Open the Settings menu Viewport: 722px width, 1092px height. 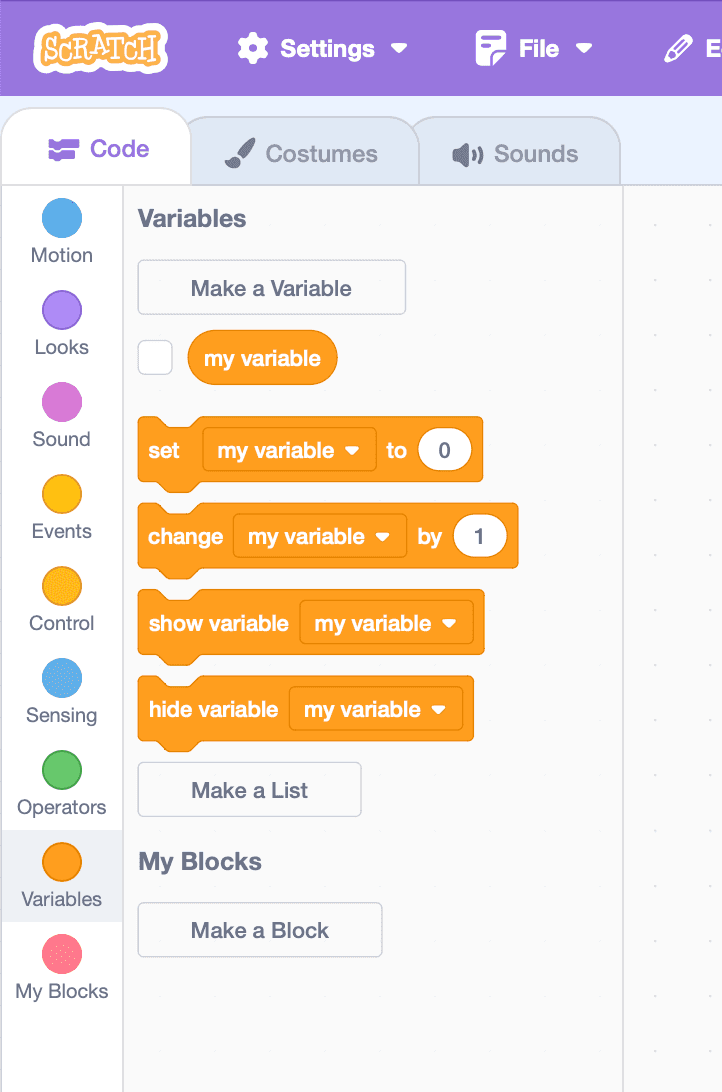tap(322, 48)
